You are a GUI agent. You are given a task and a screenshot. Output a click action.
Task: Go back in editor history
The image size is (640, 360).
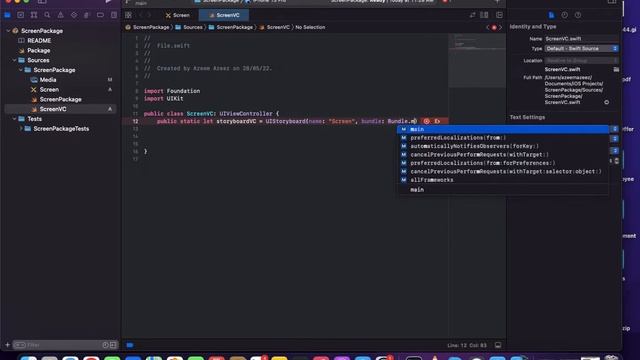coord(141,15)
